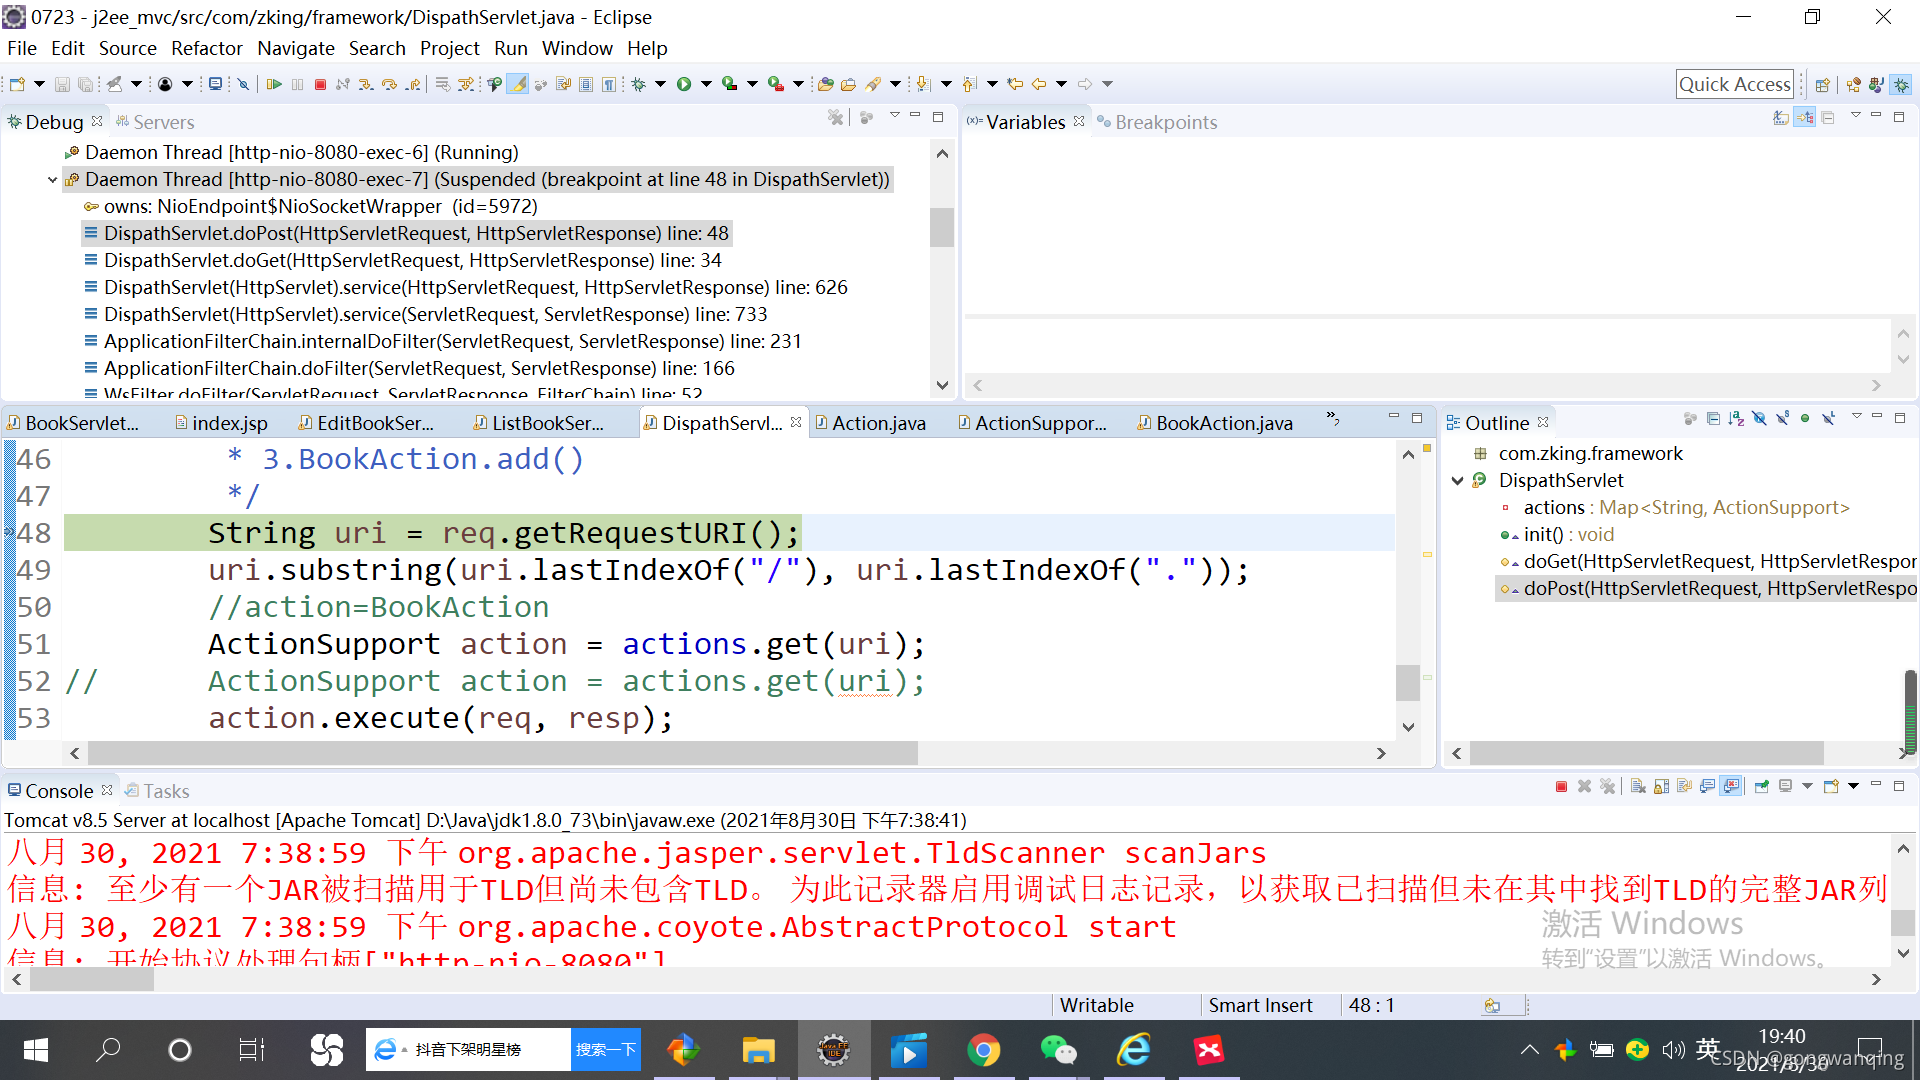Select the doGet line 34 stack frame
The image size is (1920, 1080).
pos(412,260)
